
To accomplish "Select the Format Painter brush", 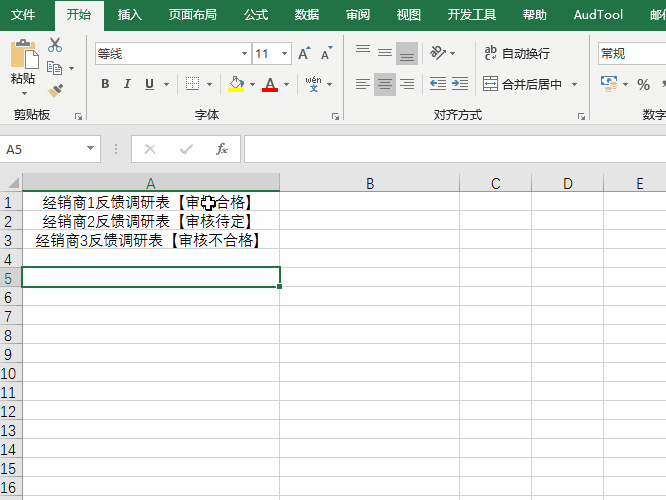I will tap(55, 90).
